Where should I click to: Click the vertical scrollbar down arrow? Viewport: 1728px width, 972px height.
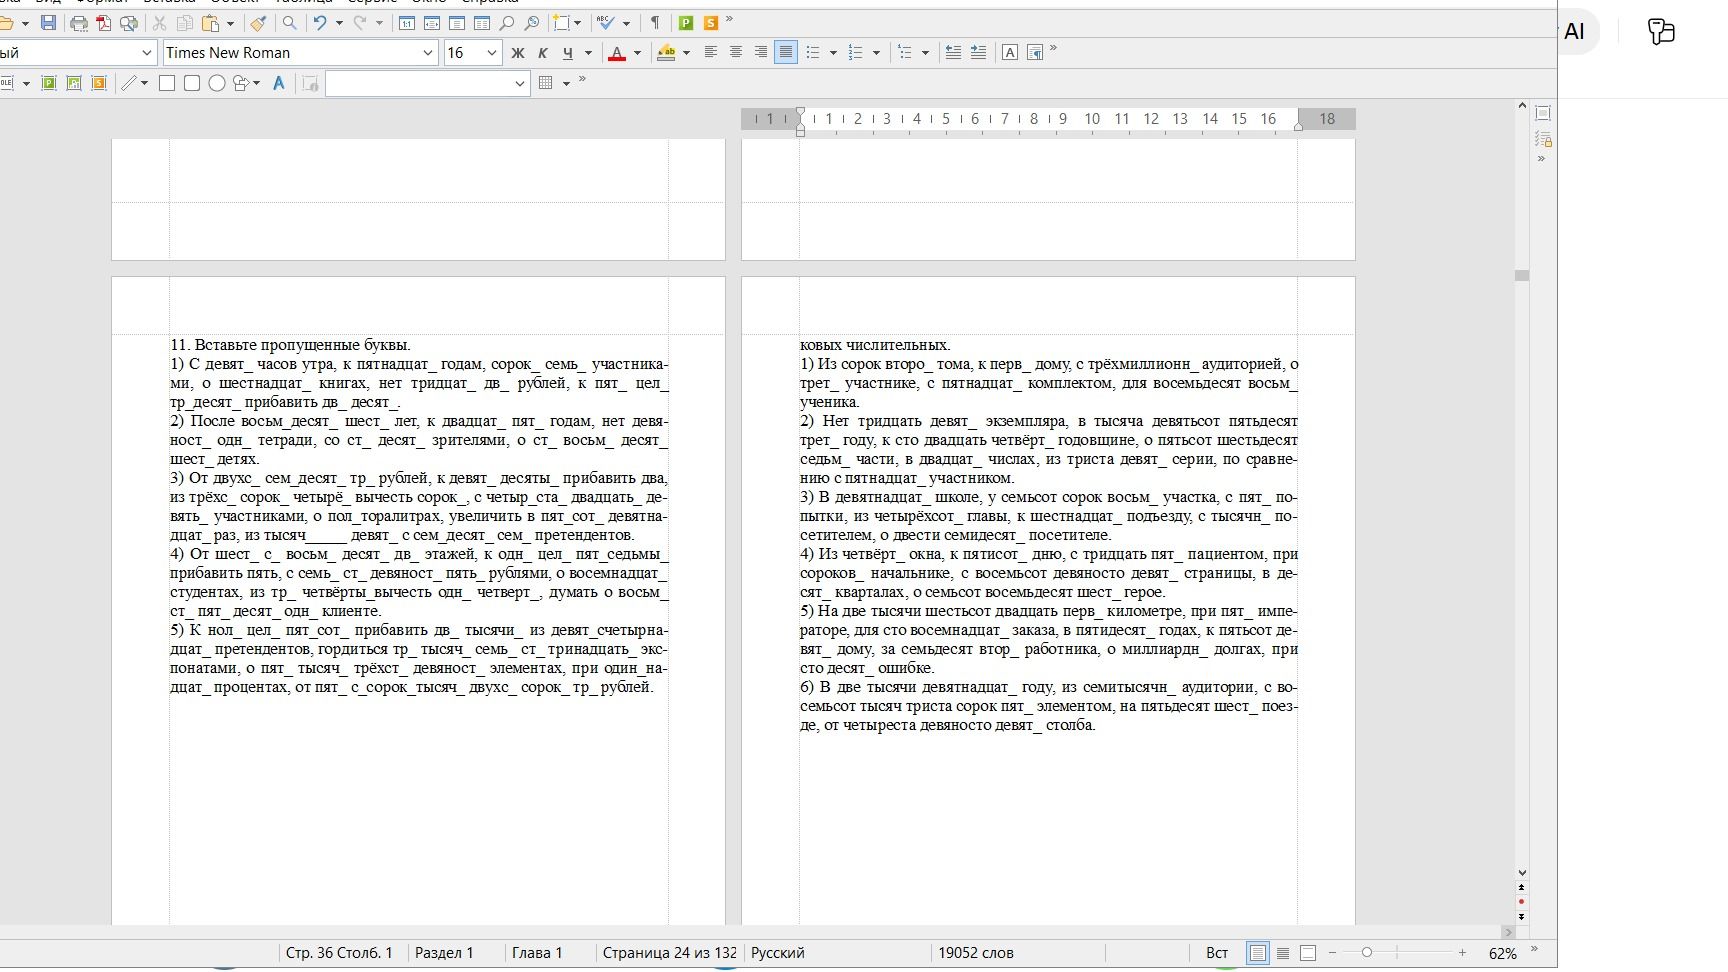[x=1522, y=872]
